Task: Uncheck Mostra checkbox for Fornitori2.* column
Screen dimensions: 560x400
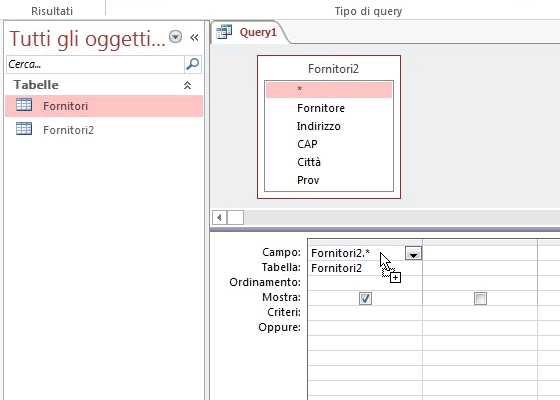Action: (x=365, y=298)
